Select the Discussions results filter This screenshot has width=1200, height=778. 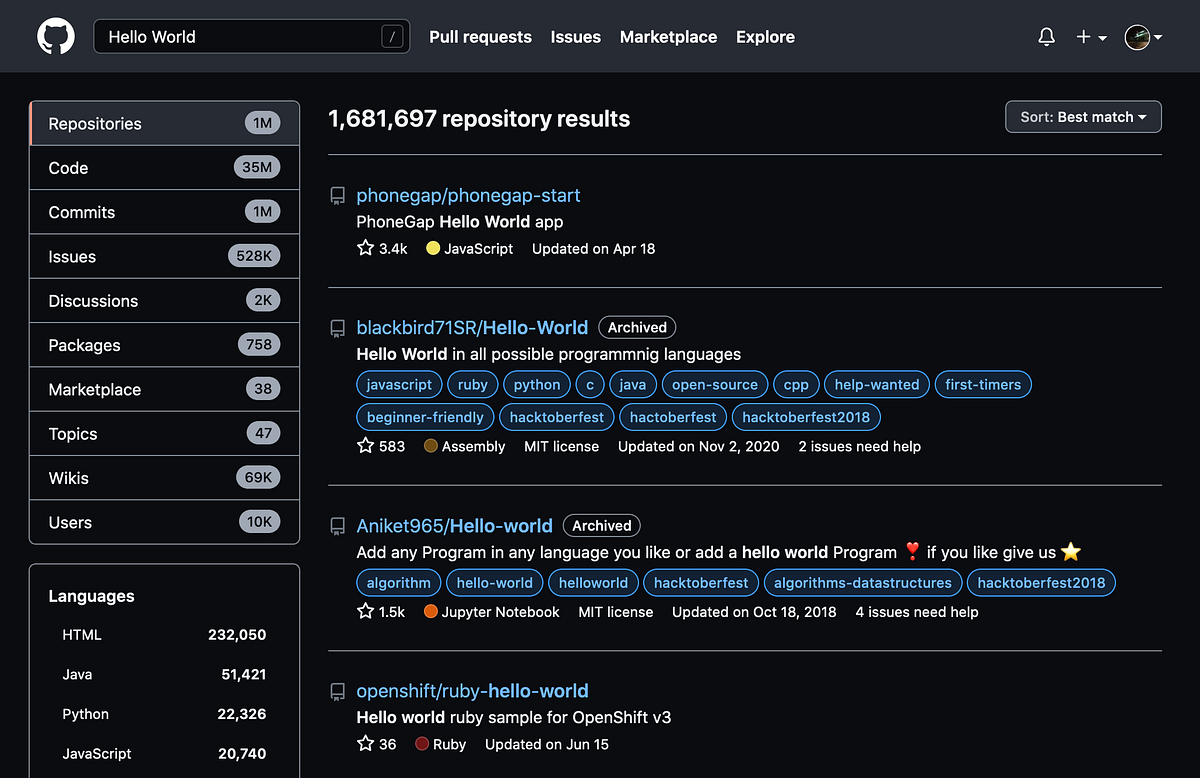[x=165, y=301]
